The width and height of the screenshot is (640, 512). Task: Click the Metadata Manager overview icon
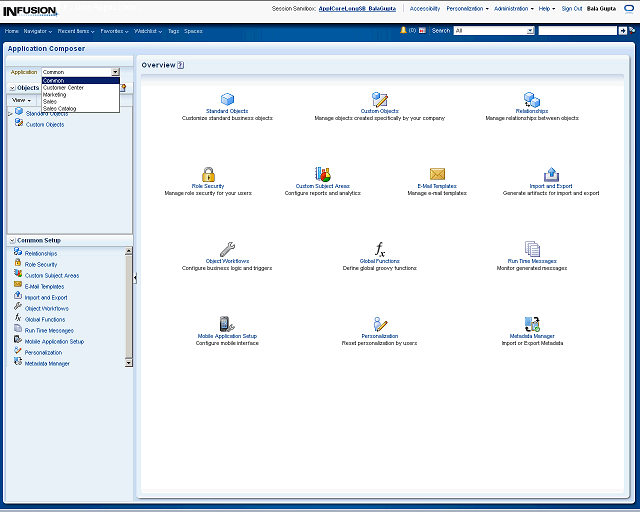532,324
